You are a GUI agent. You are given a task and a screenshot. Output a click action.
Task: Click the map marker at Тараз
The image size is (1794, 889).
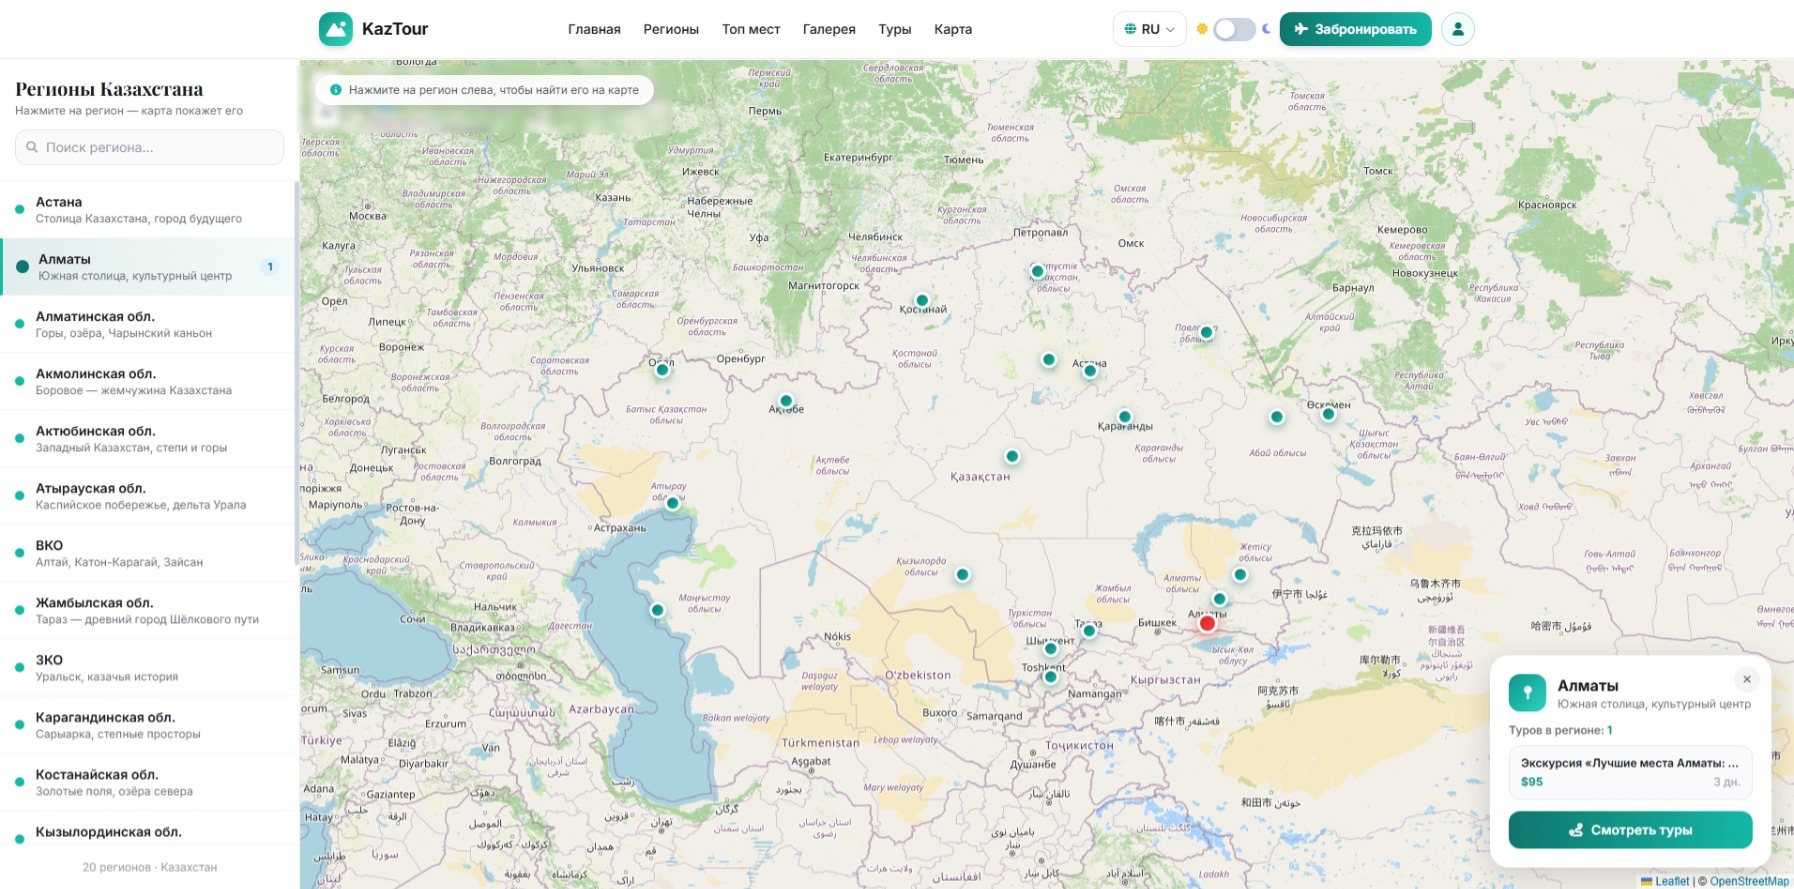pos(1089,631)
